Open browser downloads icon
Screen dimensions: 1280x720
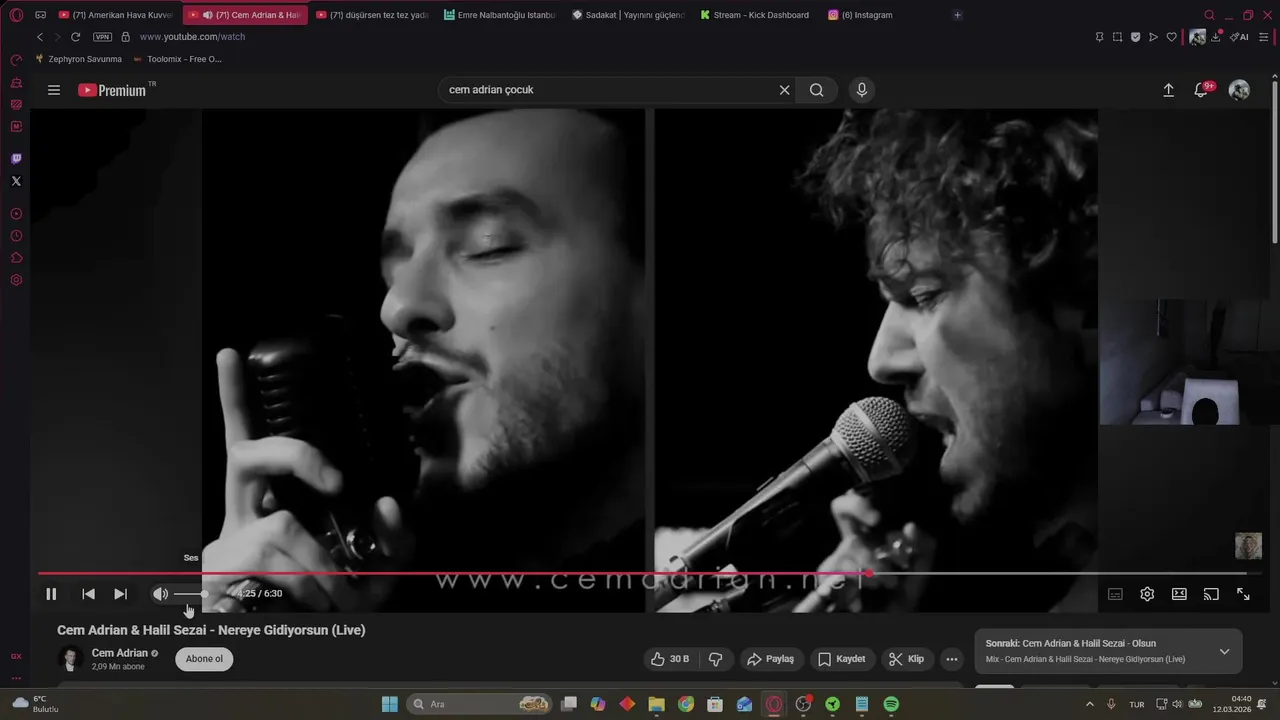click(1216, 37)
